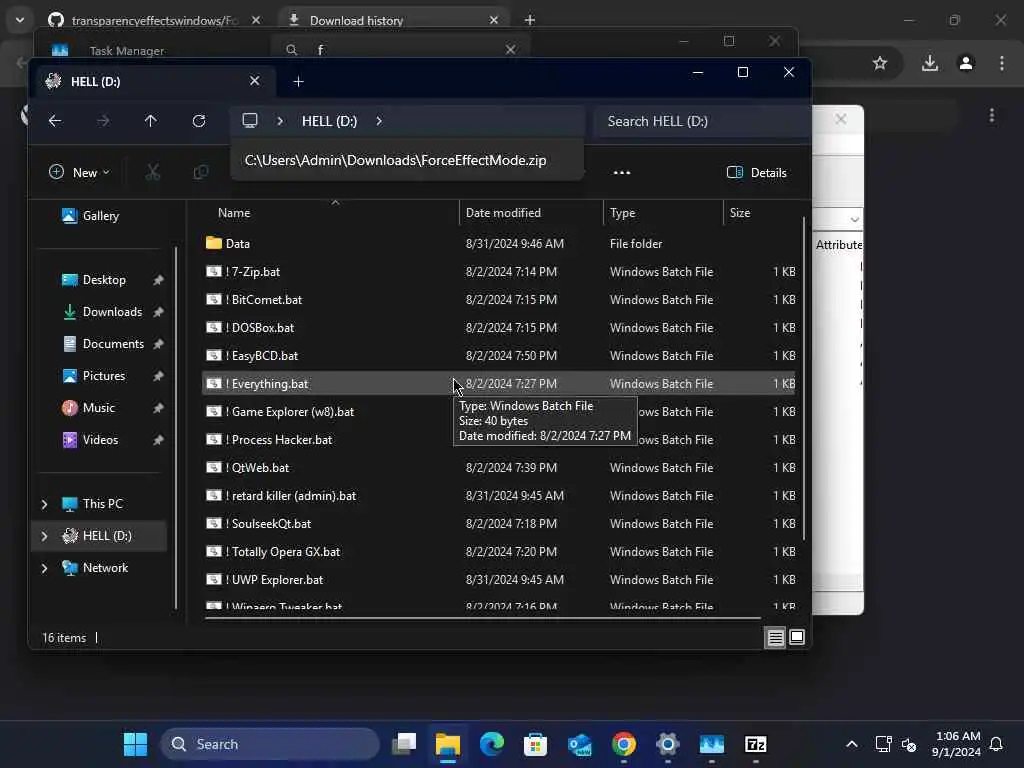Sort by the Name column
This screenshot has height=768, width=1024.
[330, 213]
